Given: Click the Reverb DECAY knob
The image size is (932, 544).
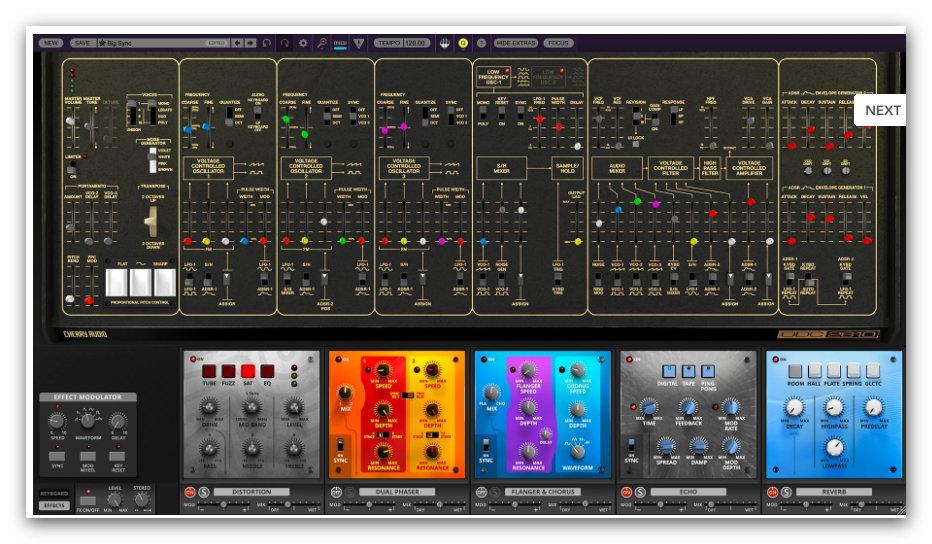Looking at the screenshot, I should click(x=795, y=408).
